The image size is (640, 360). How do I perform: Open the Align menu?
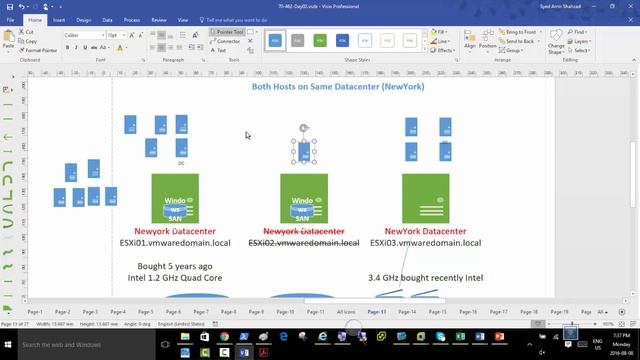(x=470, y=42)
